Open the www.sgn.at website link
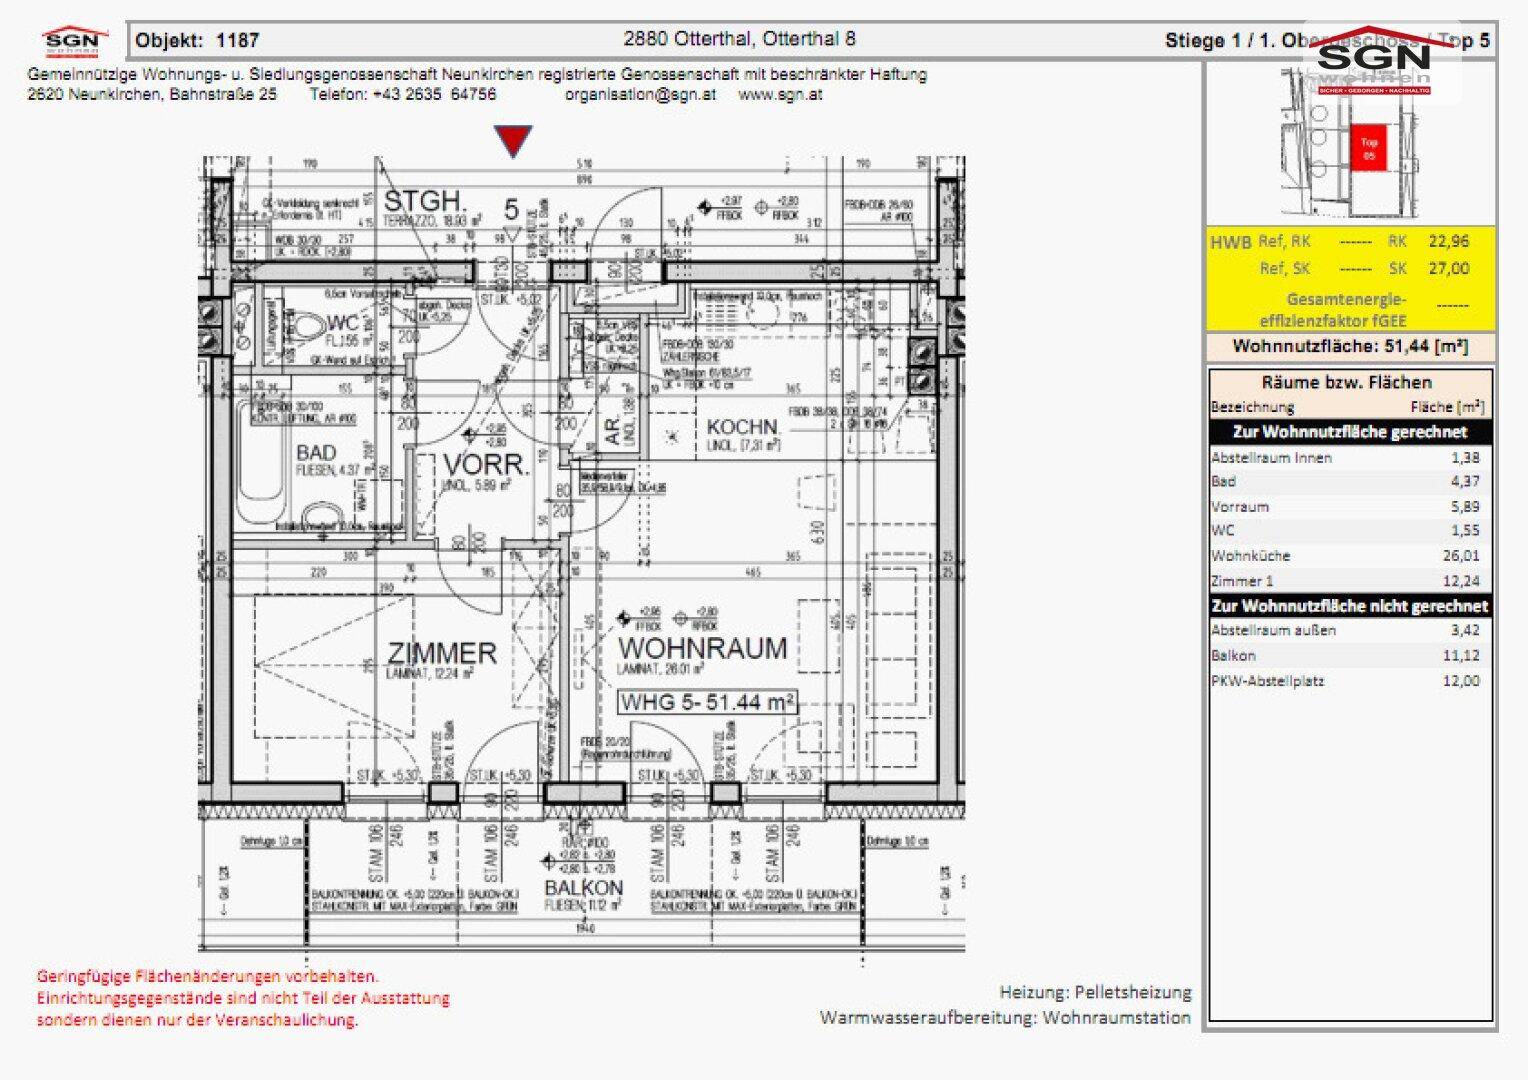 click(x=780, y=95)
